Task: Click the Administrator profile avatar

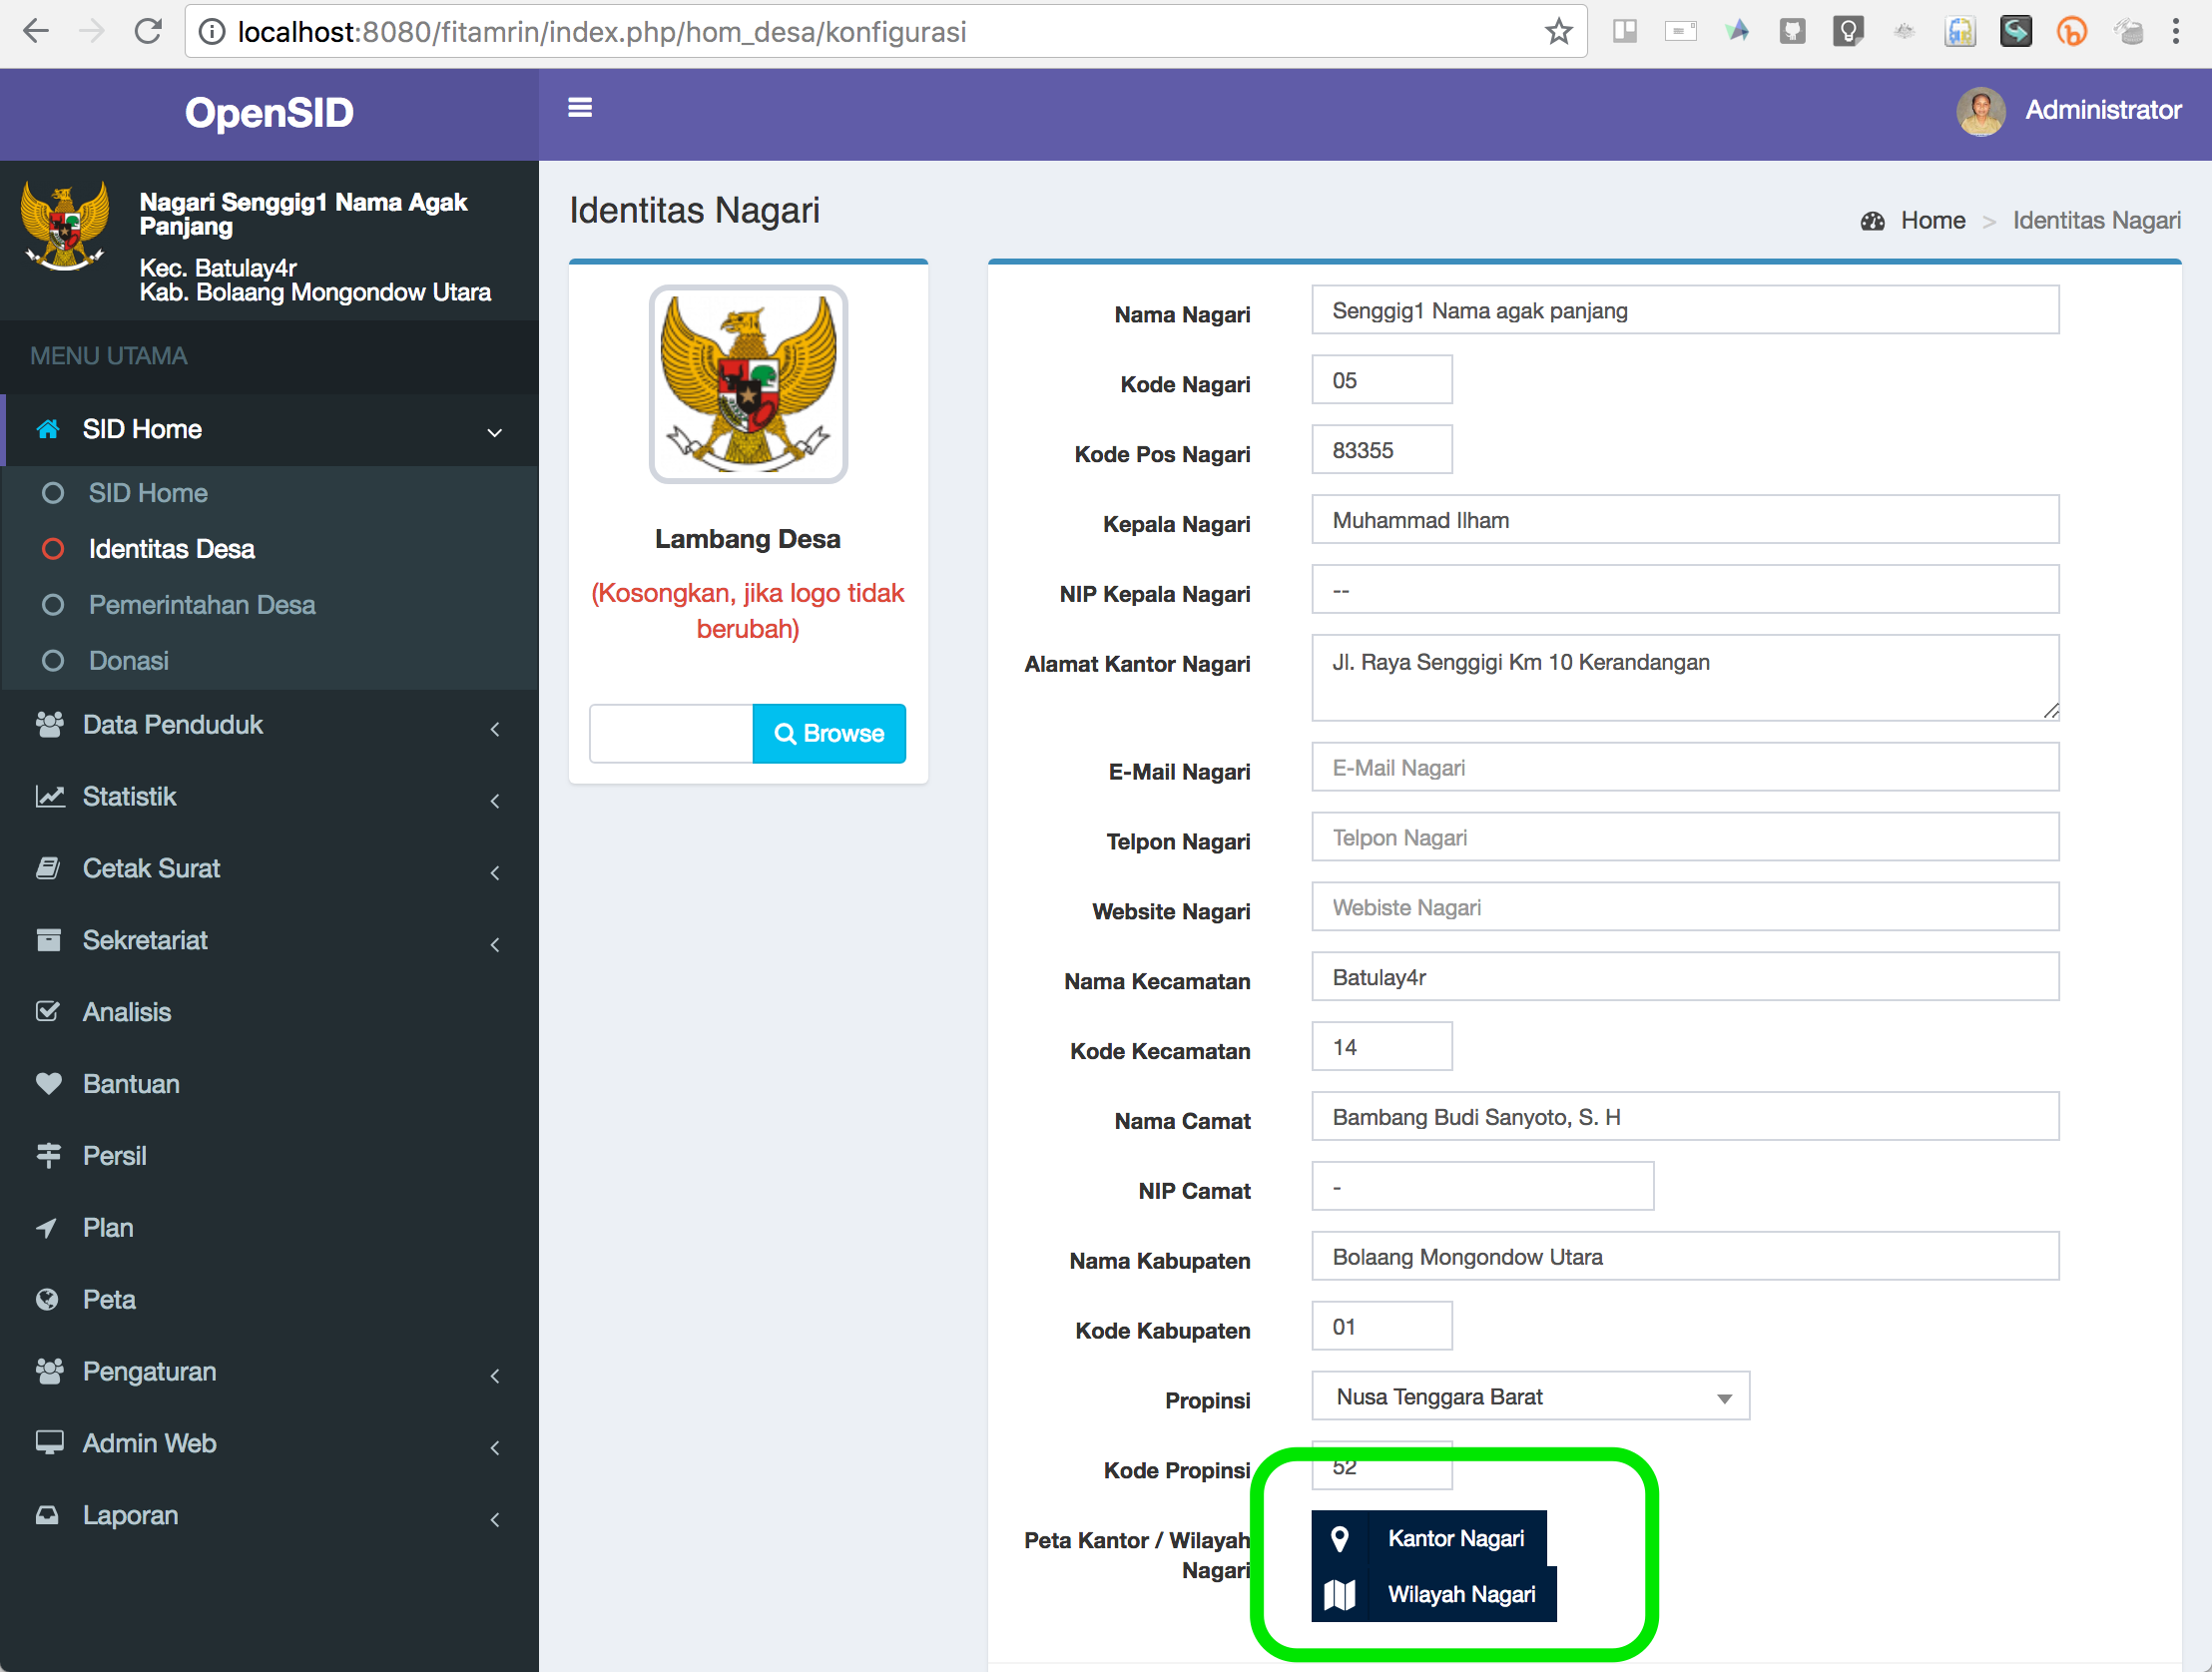Action: point(1981,111)
